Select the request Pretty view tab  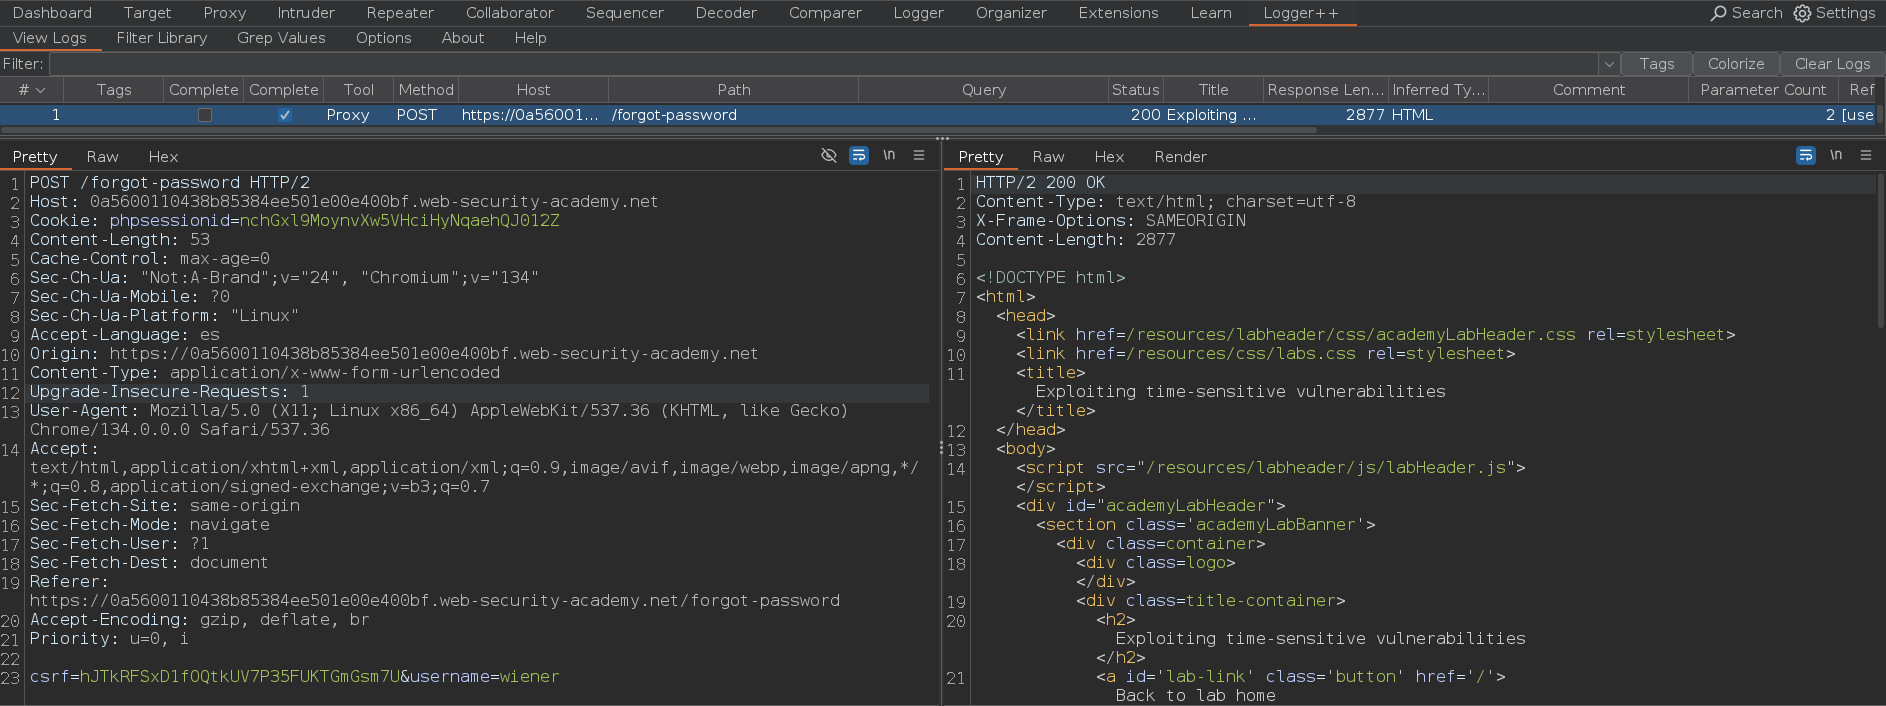pos(35,157)
